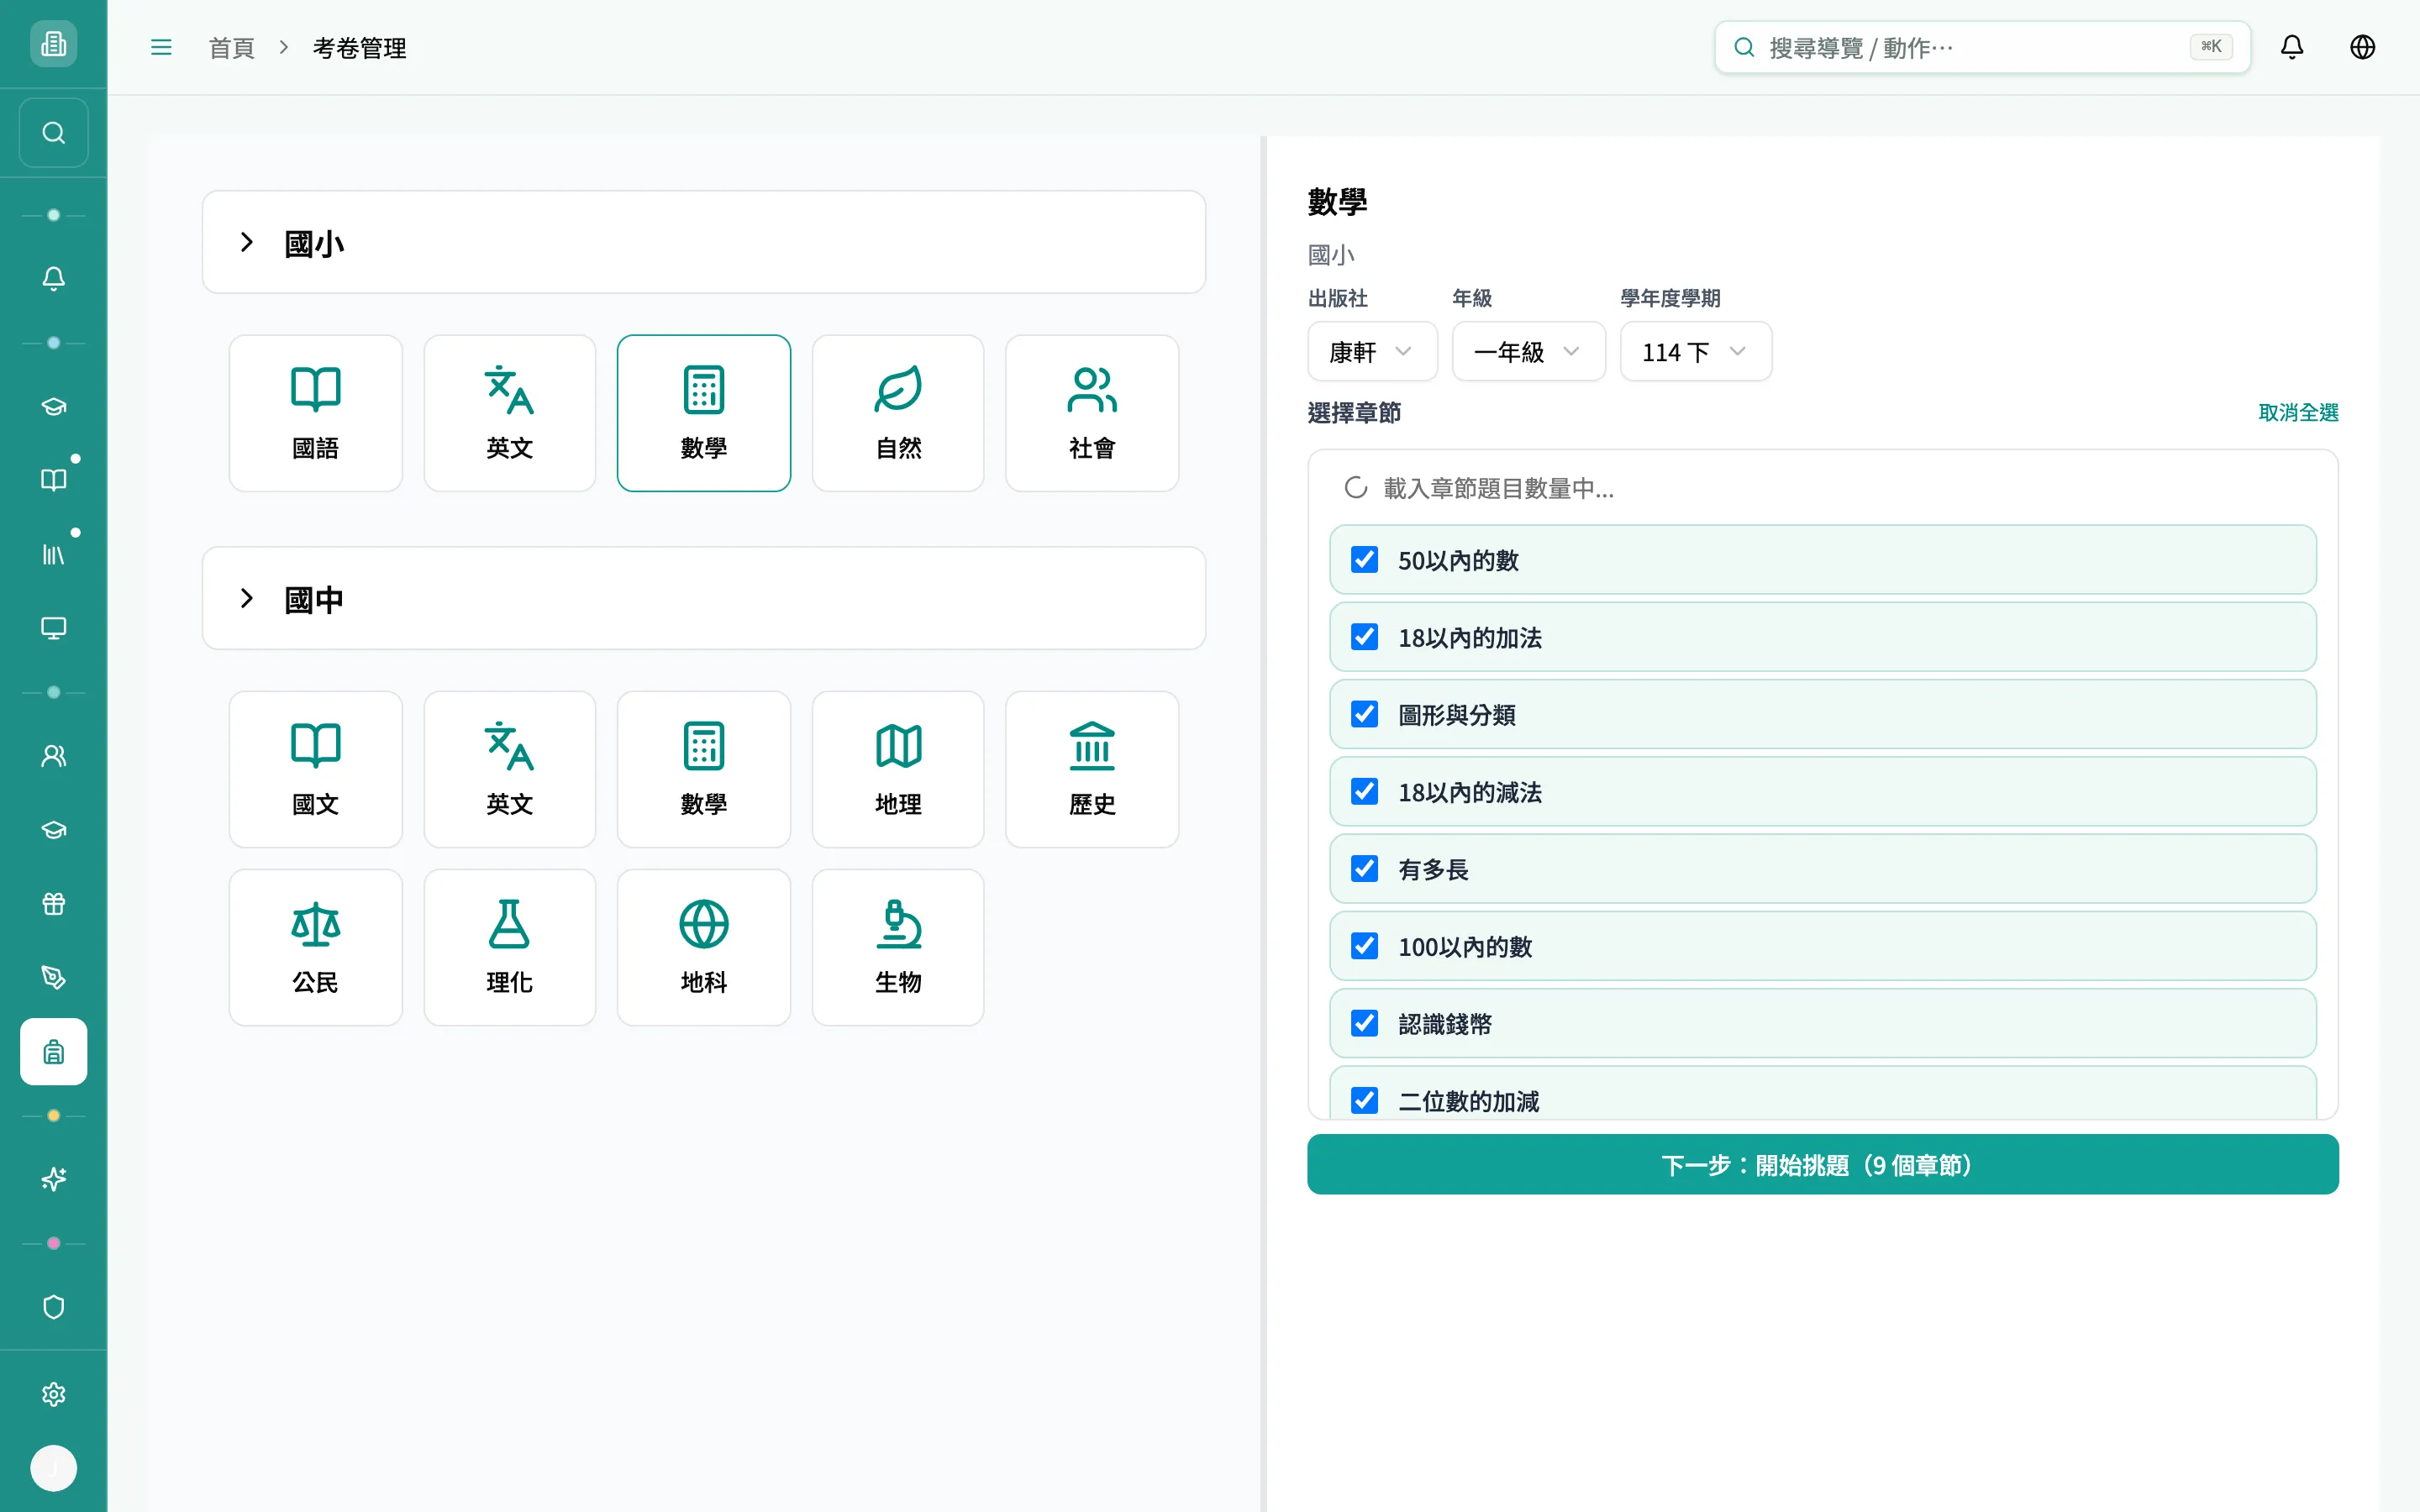
Task: Open the sidebar shield icon
Action: pyautogui.click(x=53, y=1308)
